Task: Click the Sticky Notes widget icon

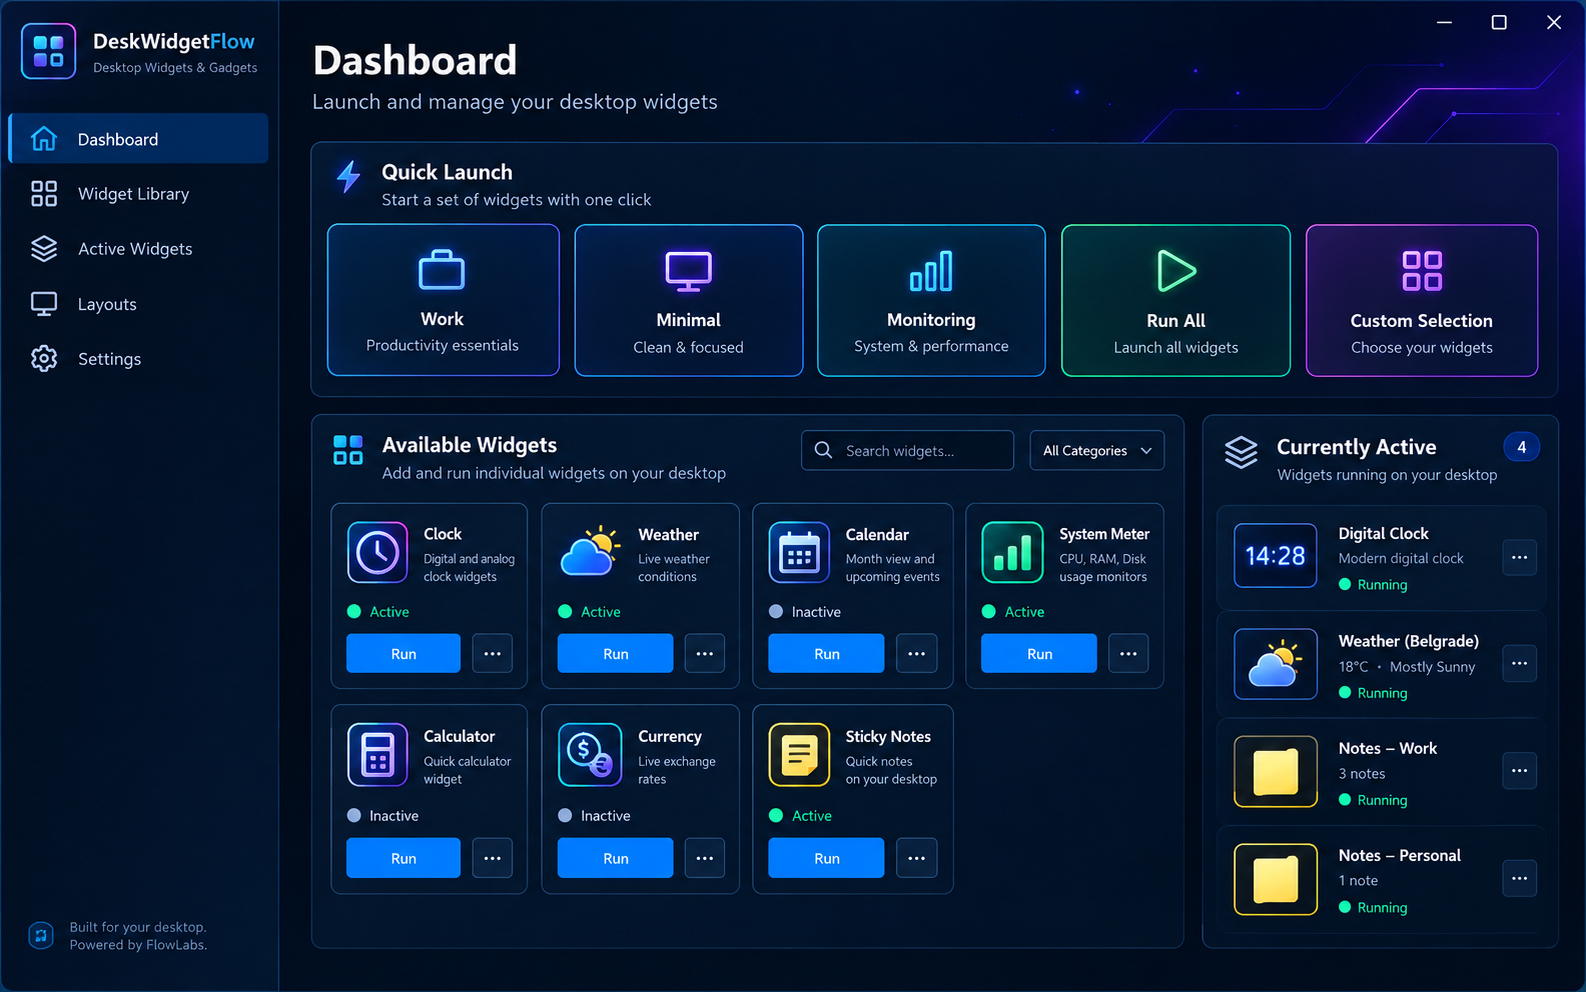Action: tap(799, 754)
